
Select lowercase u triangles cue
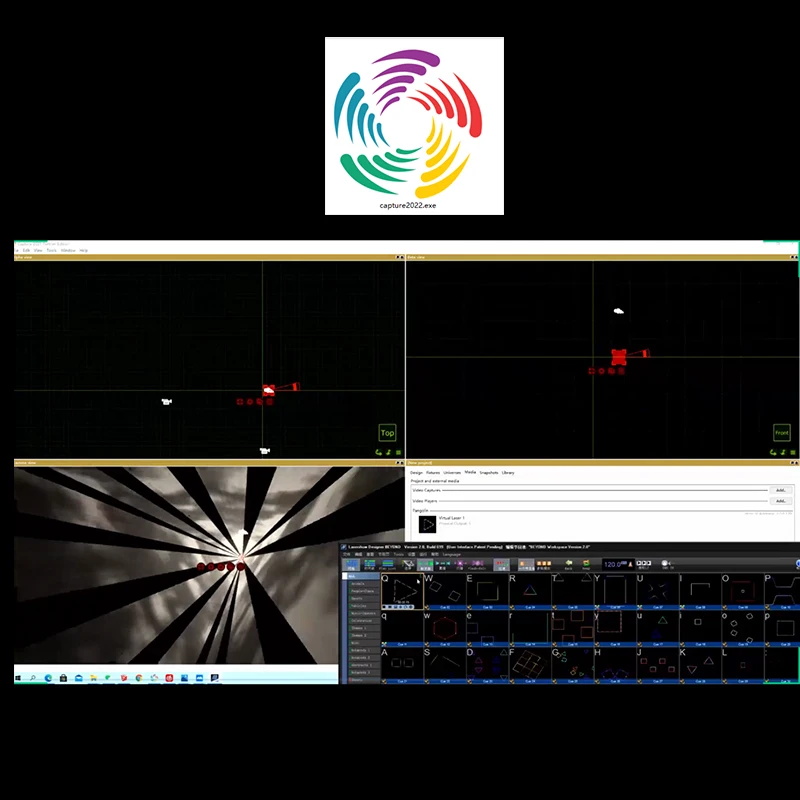(x=657, y=628)
